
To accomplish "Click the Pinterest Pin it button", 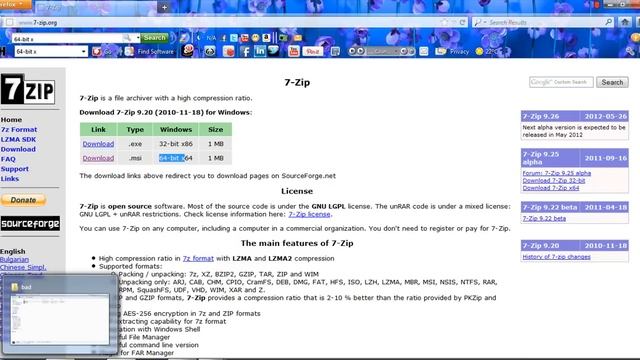I will click(312, 51).
